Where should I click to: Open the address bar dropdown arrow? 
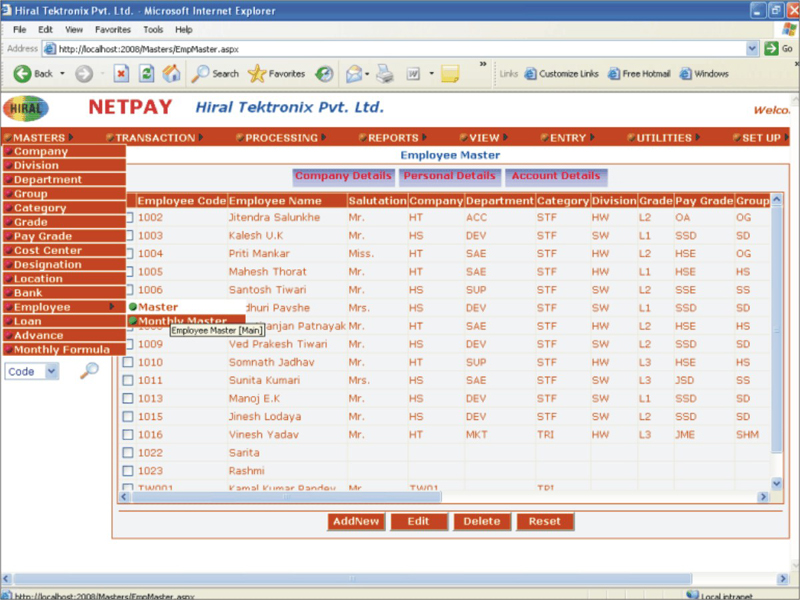coord(752,49)
